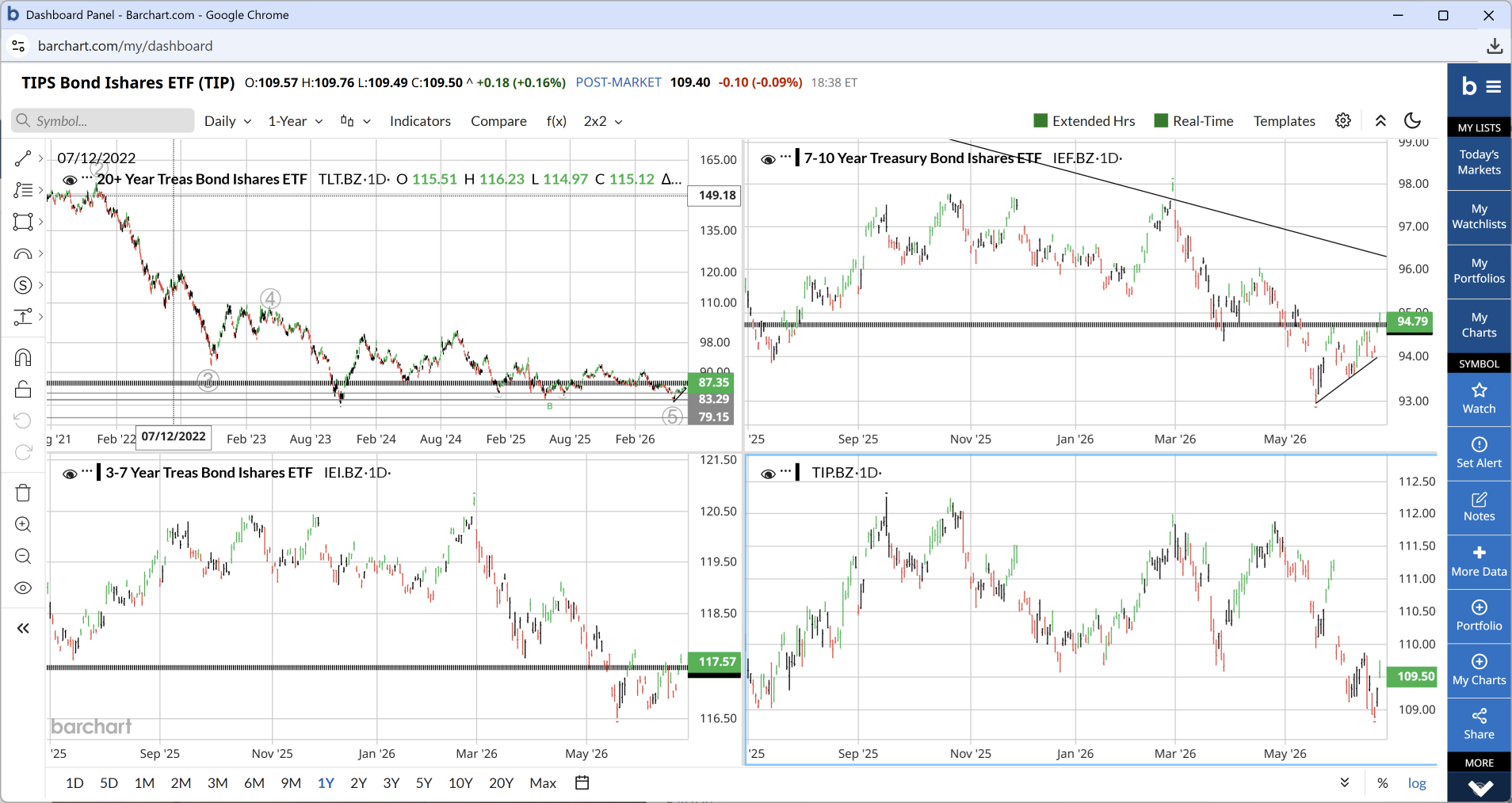Open the 1-Year period dropdown
This screenshot has width=1512, height=803.
point(295,121)
